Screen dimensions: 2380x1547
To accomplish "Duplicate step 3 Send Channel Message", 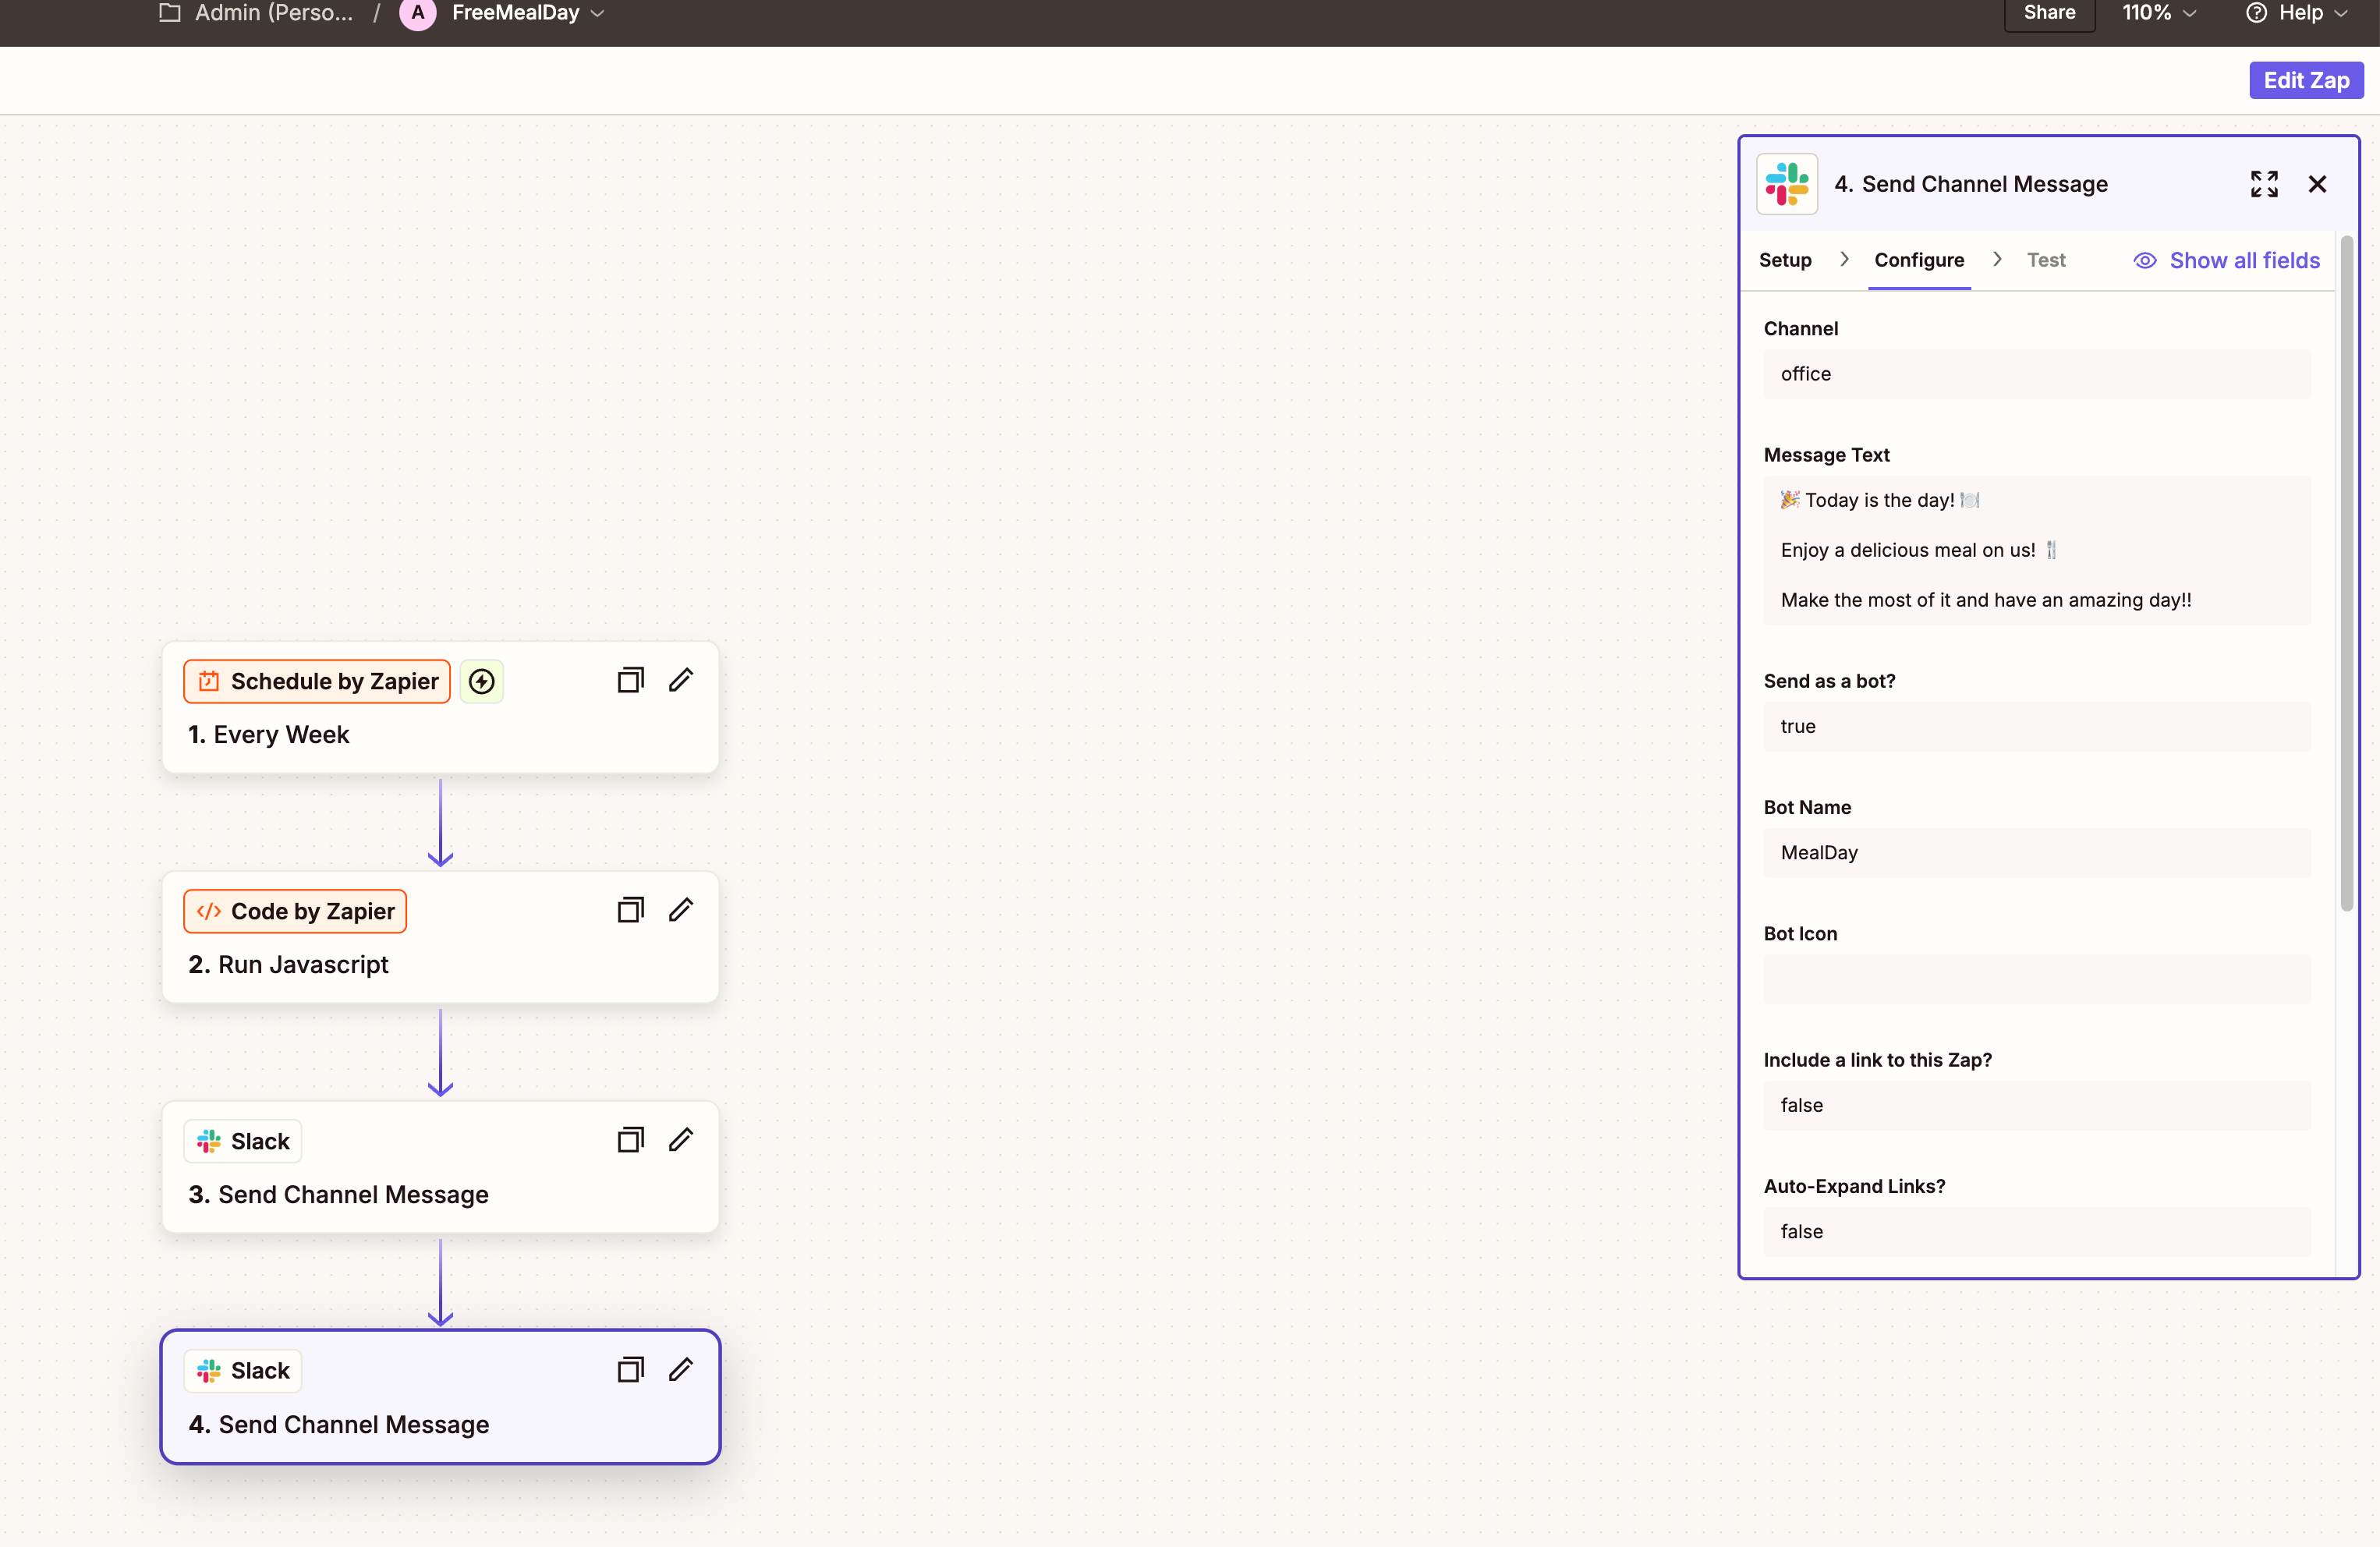I will point(630,1140).
